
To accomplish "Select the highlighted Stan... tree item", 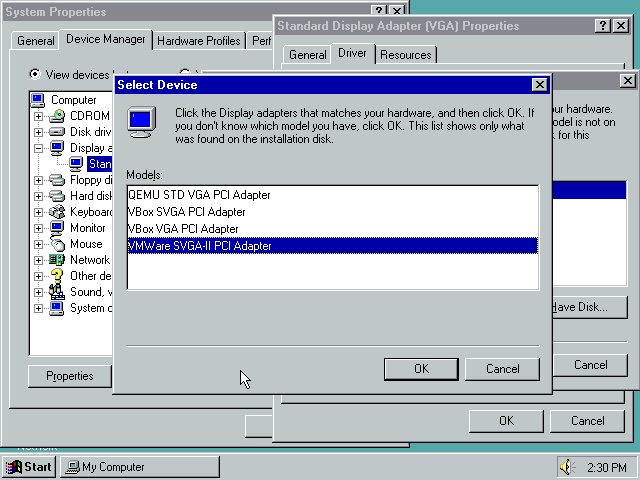I will pos(100,164).
